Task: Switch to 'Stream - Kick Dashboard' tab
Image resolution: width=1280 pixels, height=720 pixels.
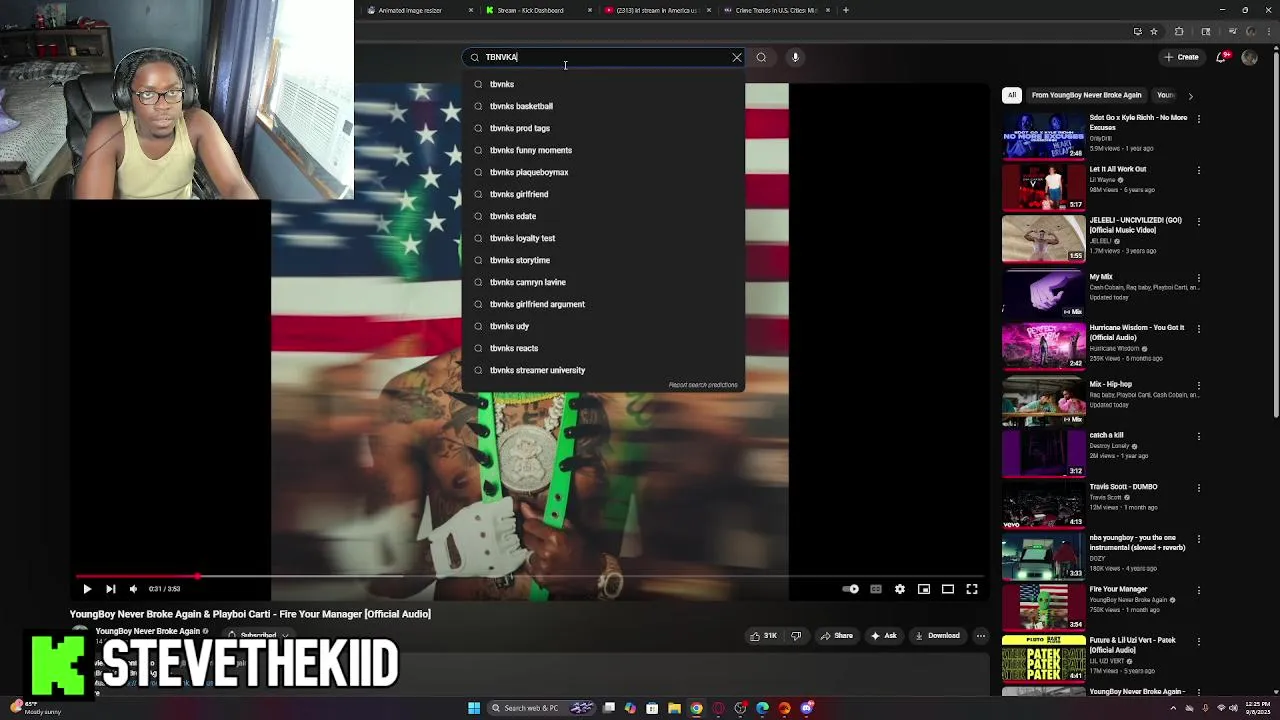Action: (536, 10)
